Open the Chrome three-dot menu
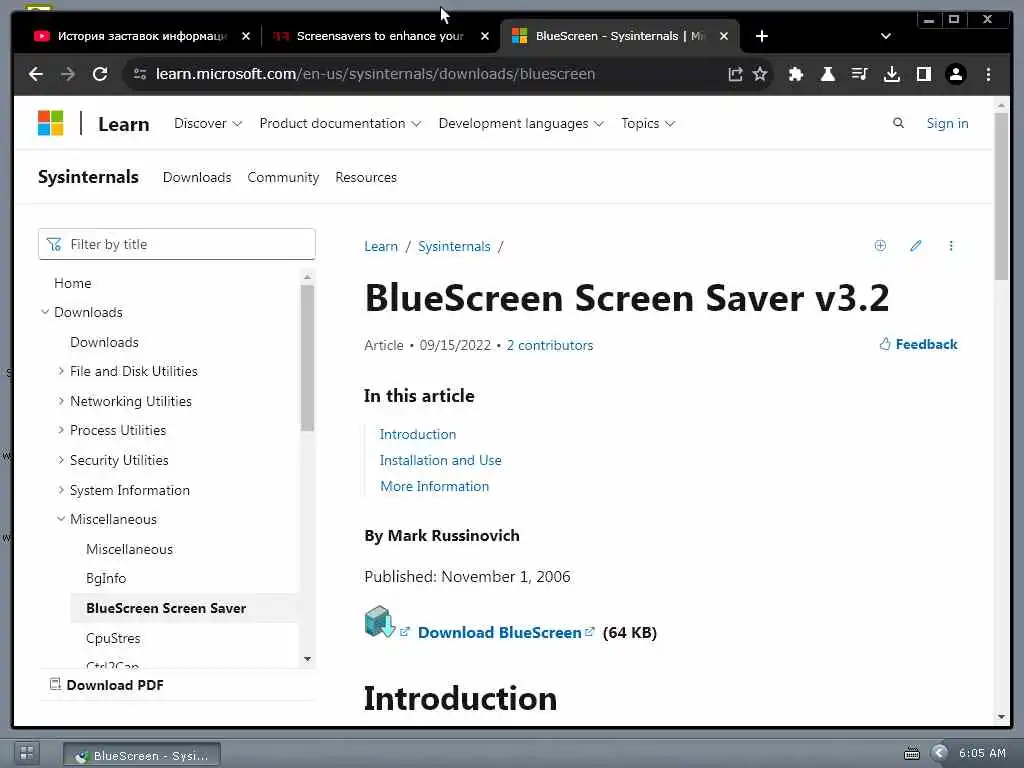The image size is (1024, 768). pyautogui.click(x=988, y=74)
